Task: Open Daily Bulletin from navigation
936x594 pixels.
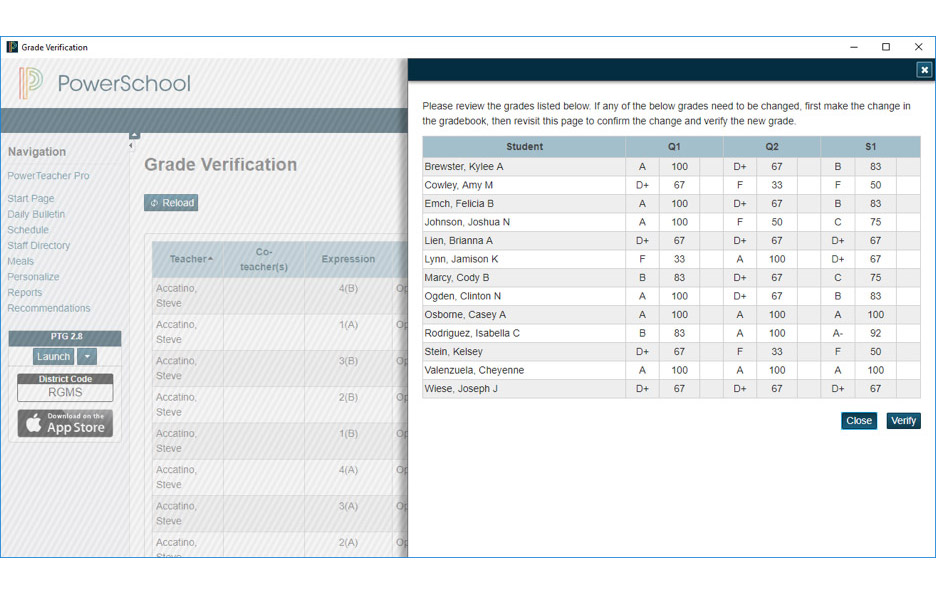Action: click(x=36, y=214)
